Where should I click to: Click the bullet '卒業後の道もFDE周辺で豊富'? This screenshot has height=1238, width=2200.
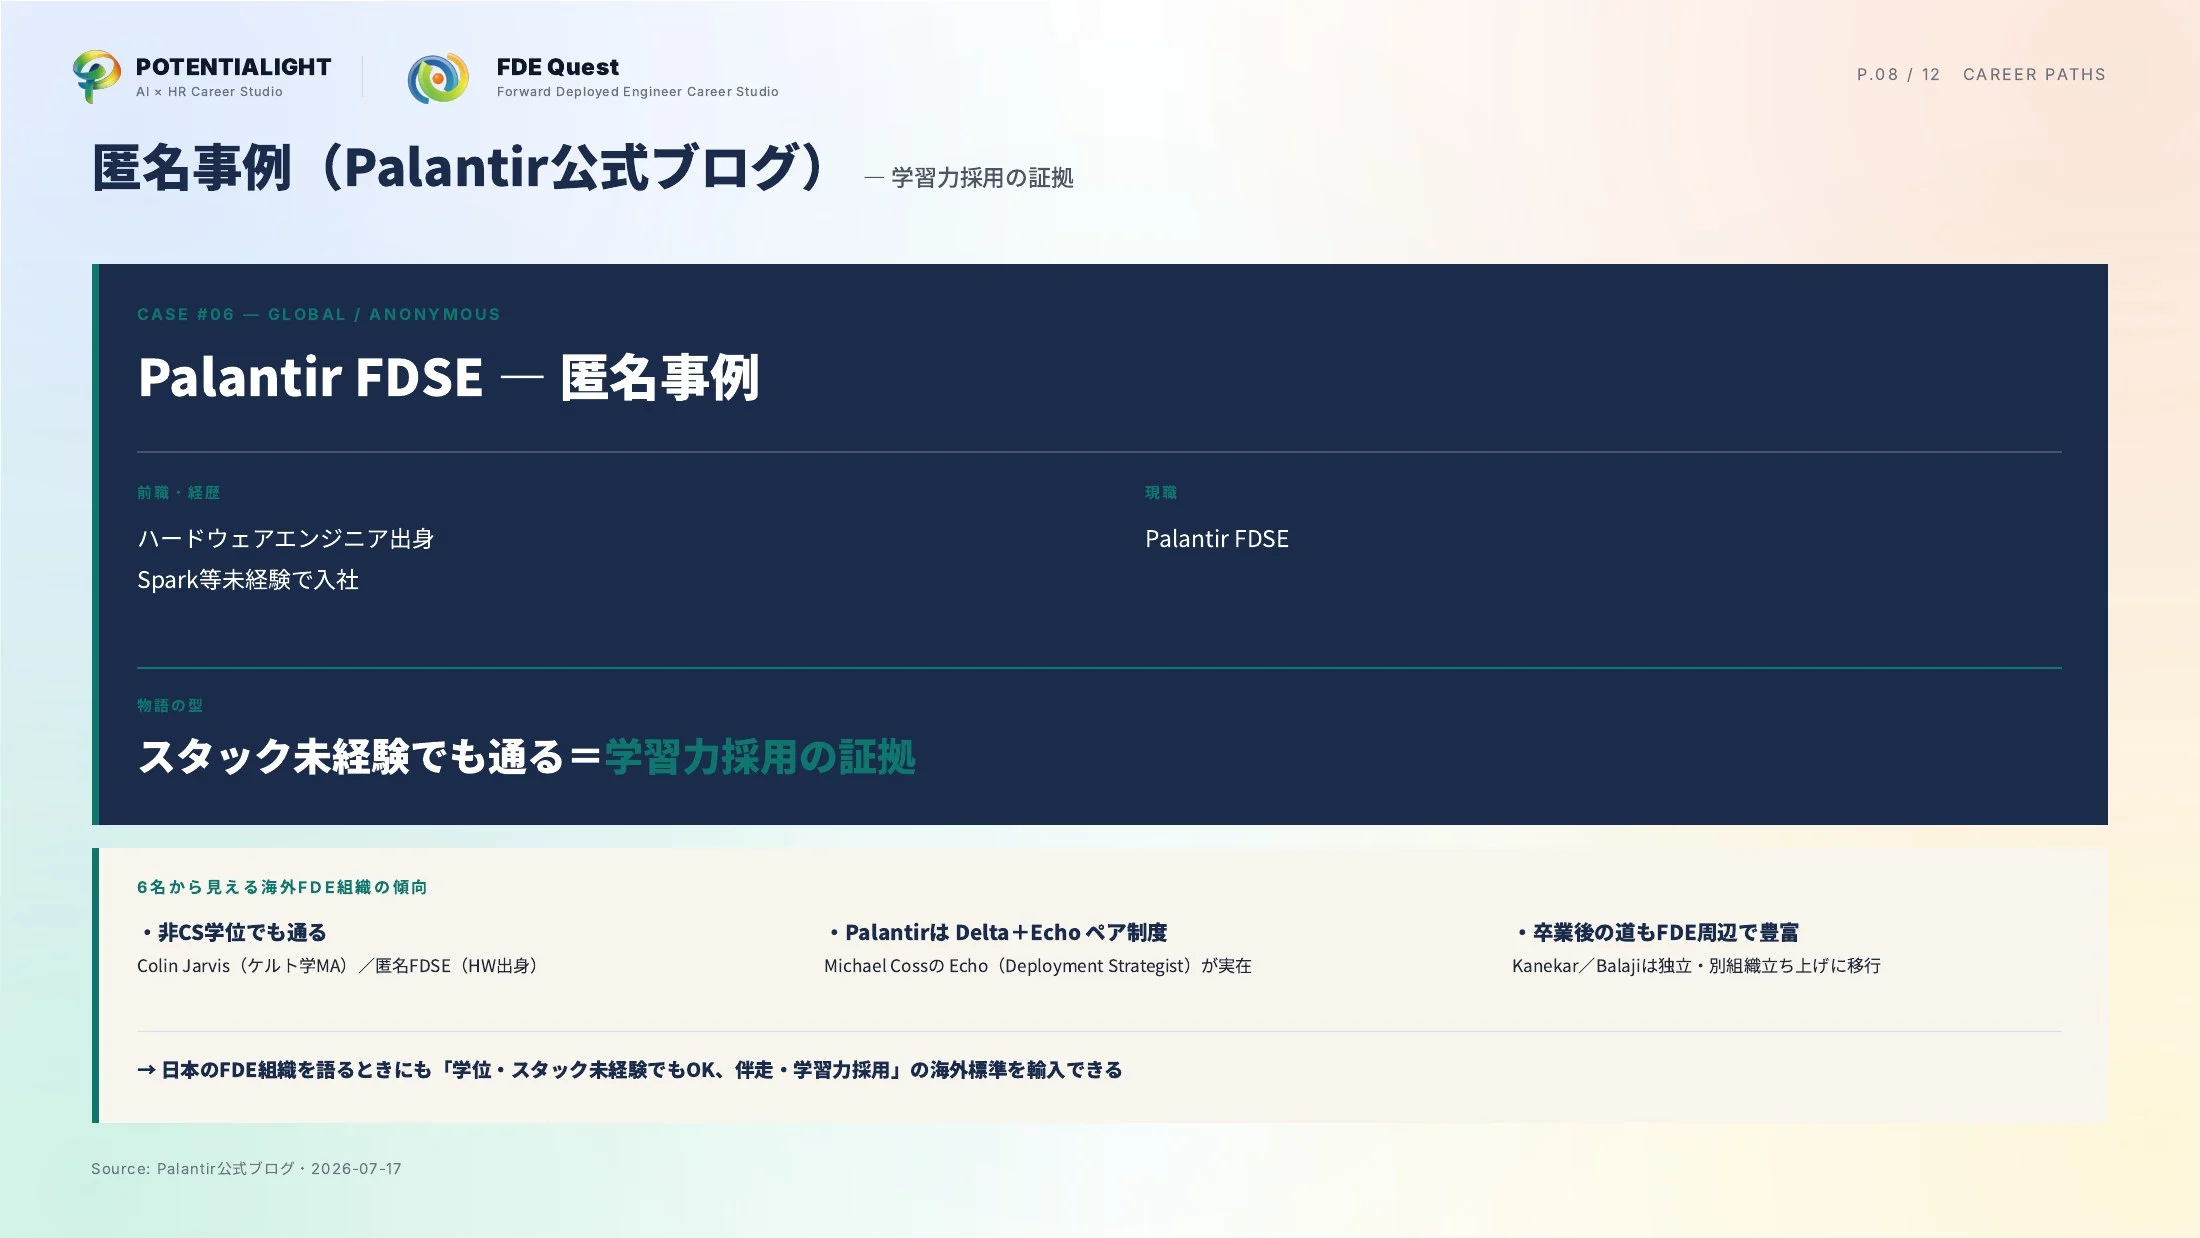[x=1657, y=932]
